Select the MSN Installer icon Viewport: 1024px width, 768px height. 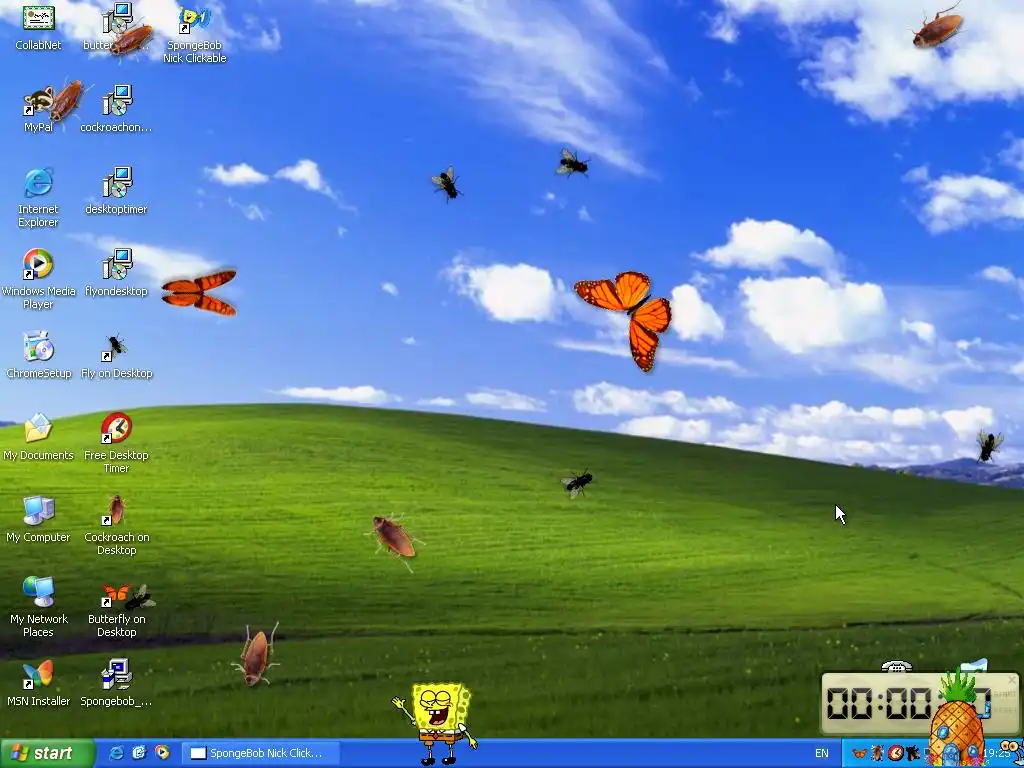point(39,683)
